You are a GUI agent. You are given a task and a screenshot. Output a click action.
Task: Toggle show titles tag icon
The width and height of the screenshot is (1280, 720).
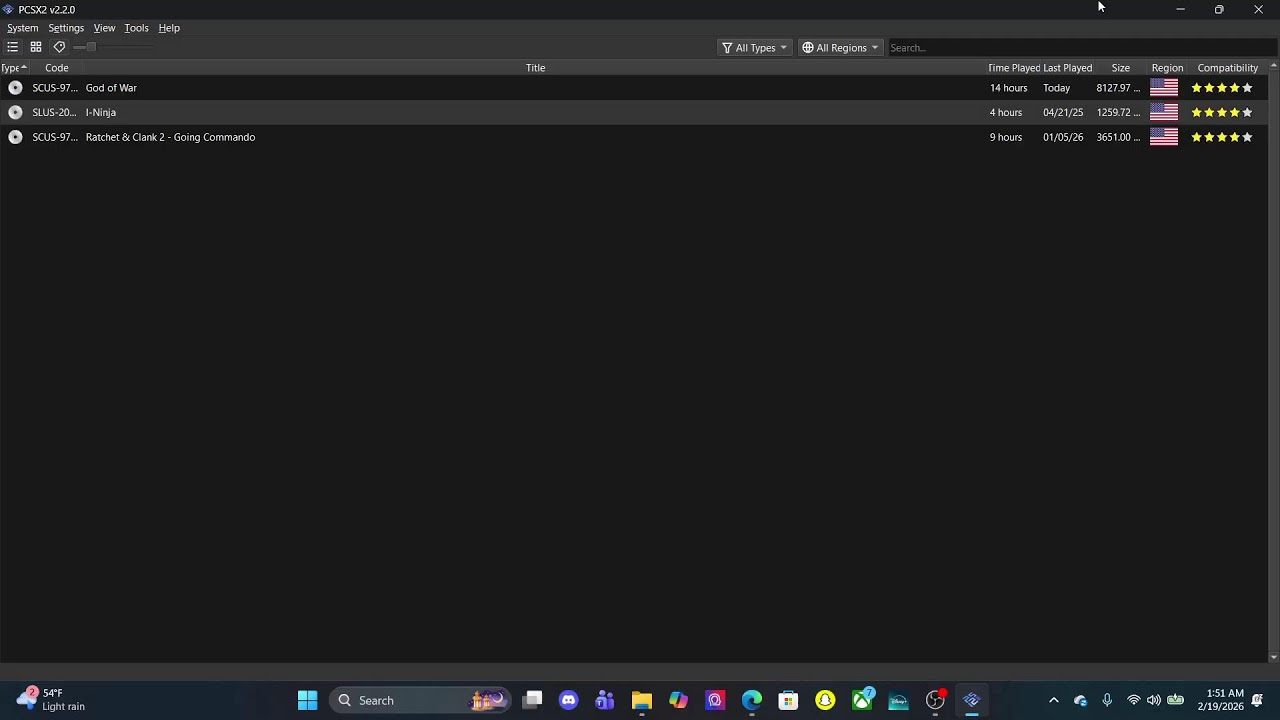tap(59, 47)
